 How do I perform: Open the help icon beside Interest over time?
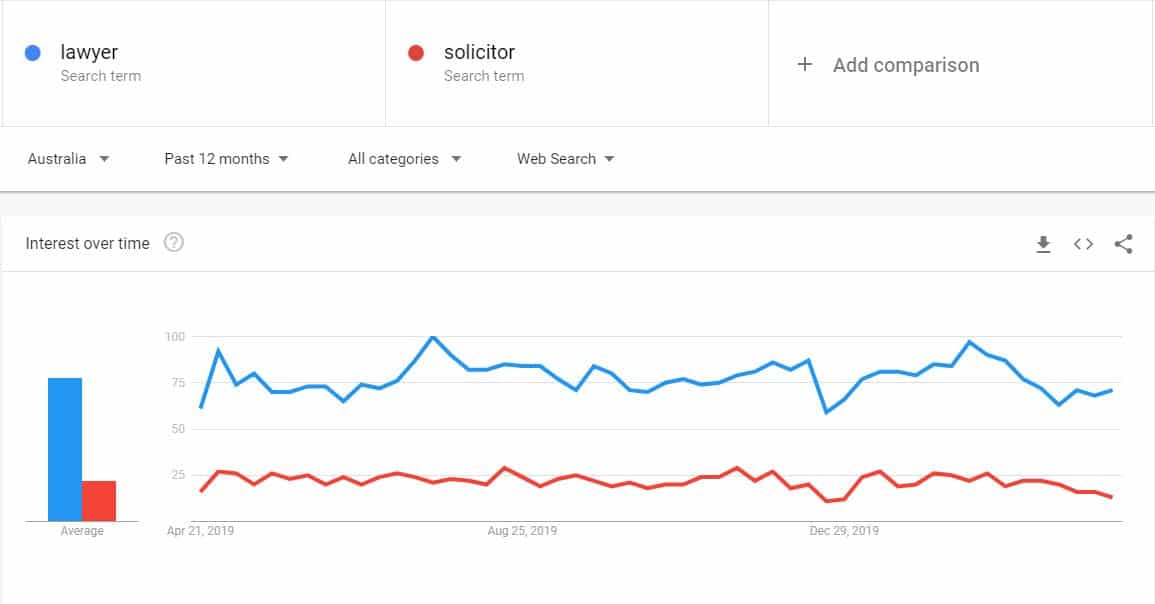click(173, 243)
